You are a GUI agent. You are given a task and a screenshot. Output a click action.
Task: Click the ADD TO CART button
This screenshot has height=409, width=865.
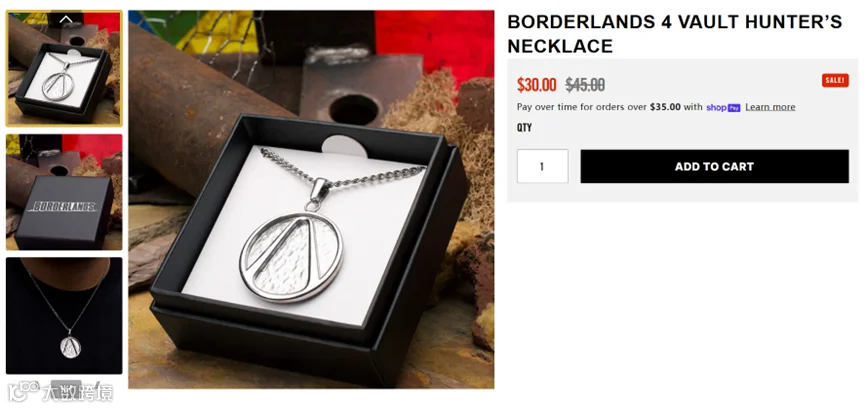pos(714,166)
